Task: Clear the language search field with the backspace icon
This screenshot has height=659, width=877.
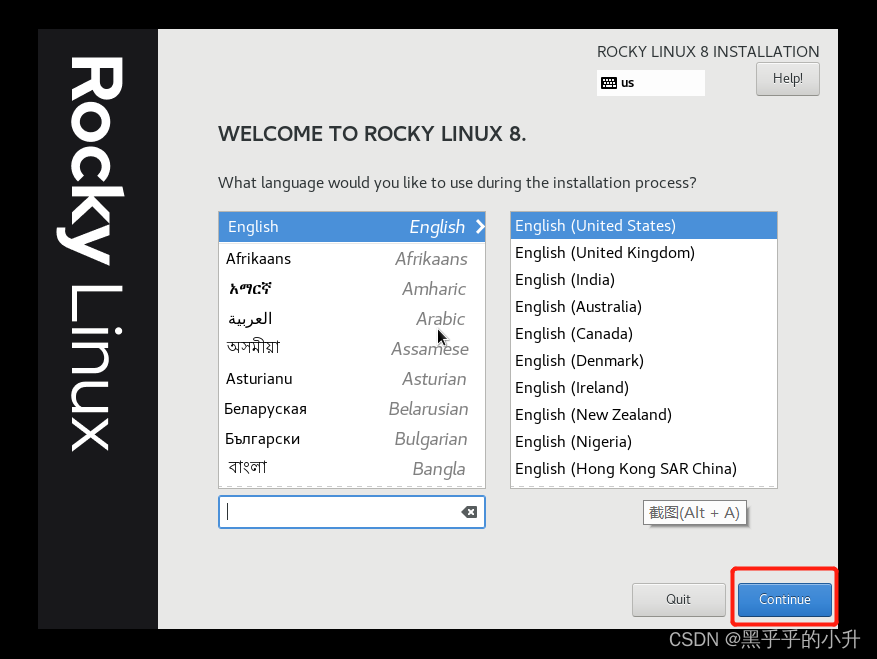Action: 469,512
